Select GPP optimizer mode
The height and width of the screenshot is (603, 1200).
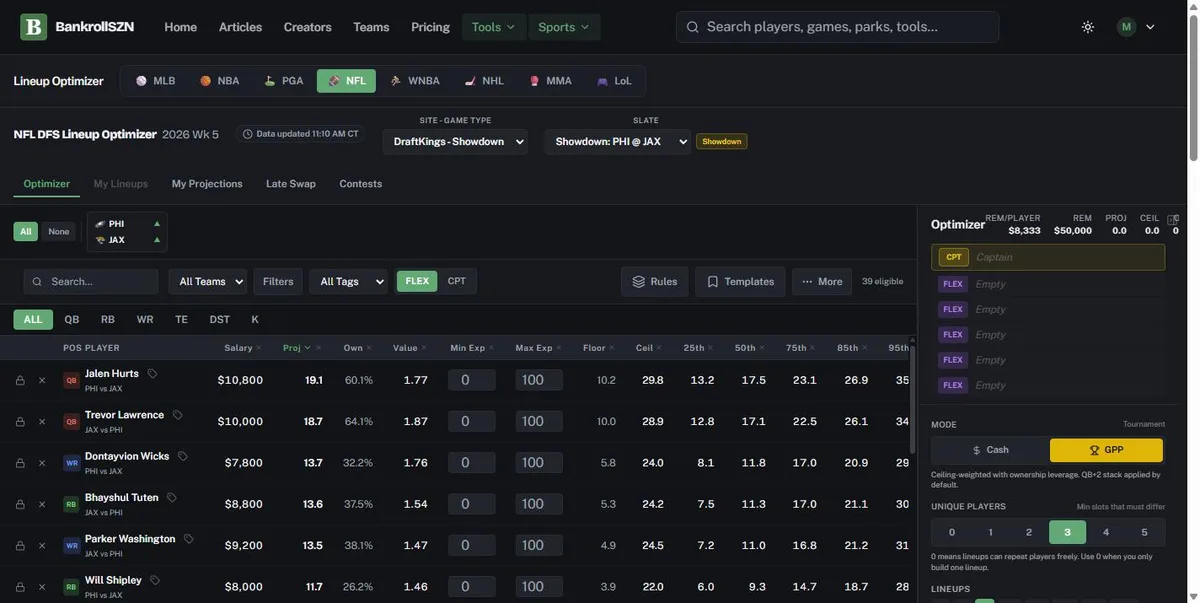1107,450
